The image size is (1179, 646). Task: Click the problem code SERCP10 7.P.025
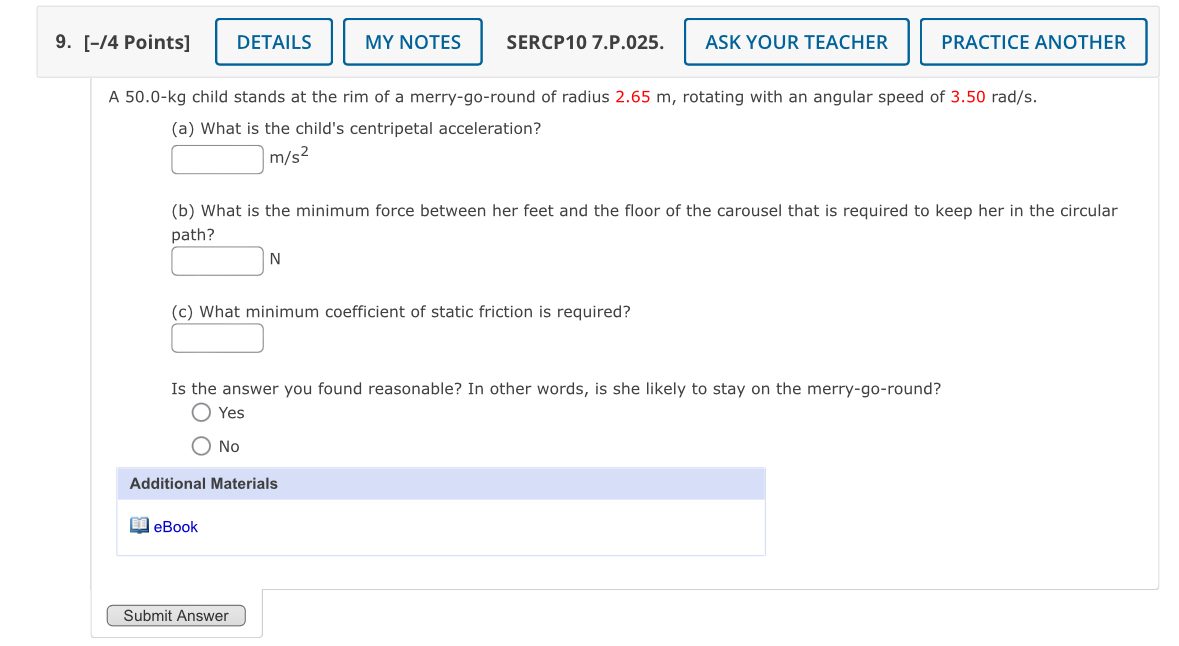point(585,42)
